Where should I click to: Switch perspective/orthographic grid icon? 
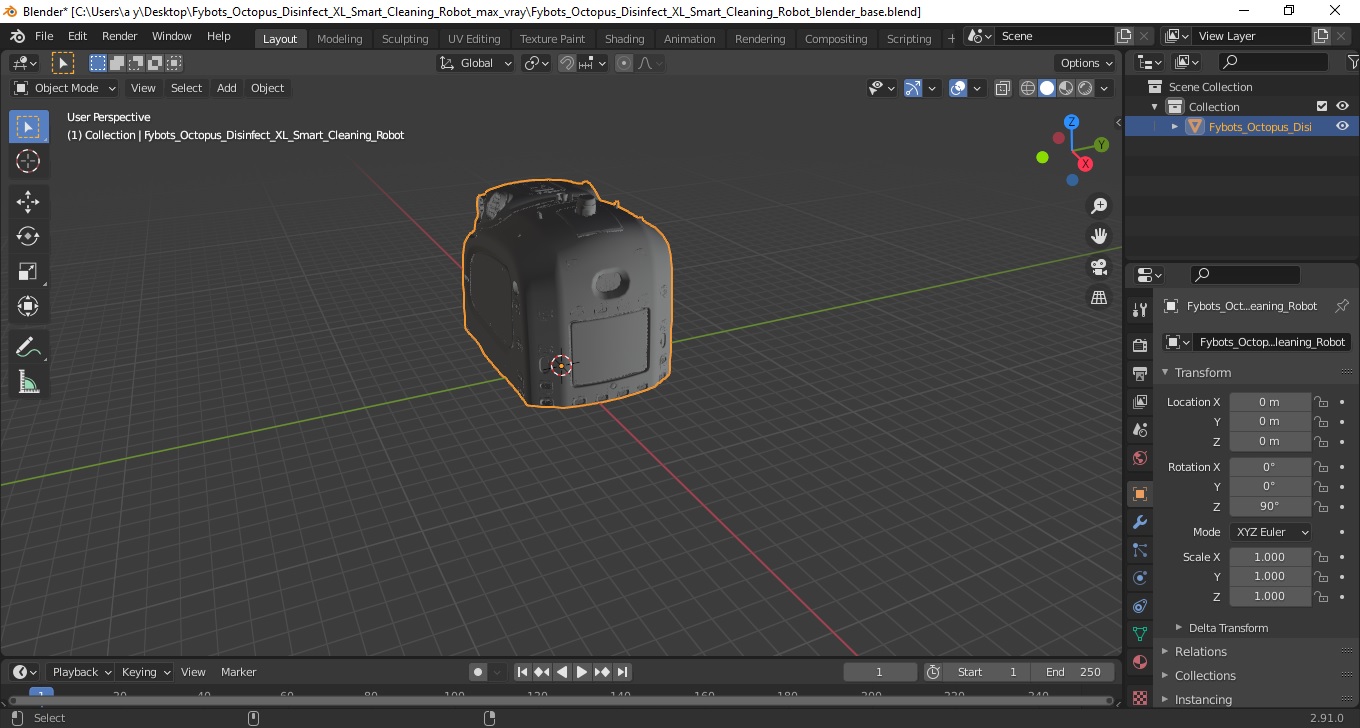click(x=1099, y=298)
